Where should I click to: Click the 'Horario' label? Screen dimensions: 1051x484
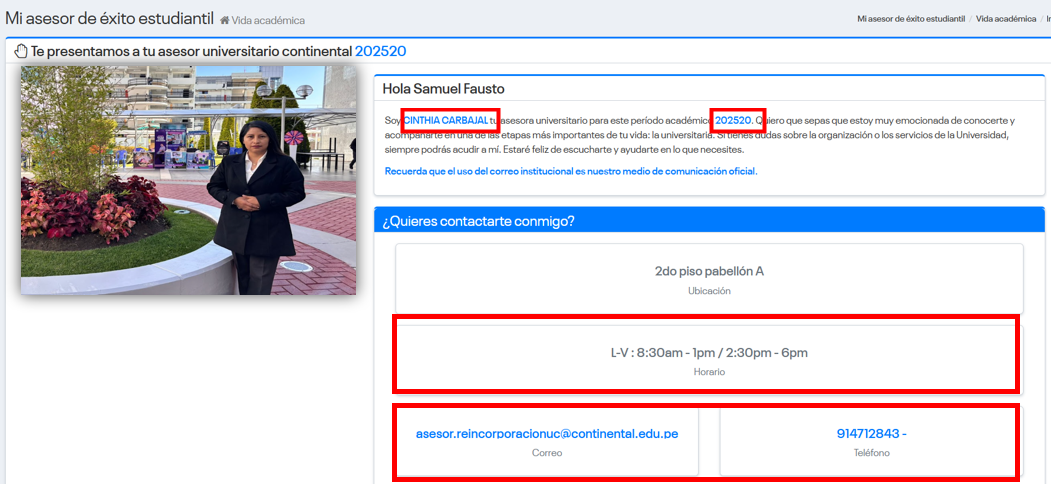709,372
